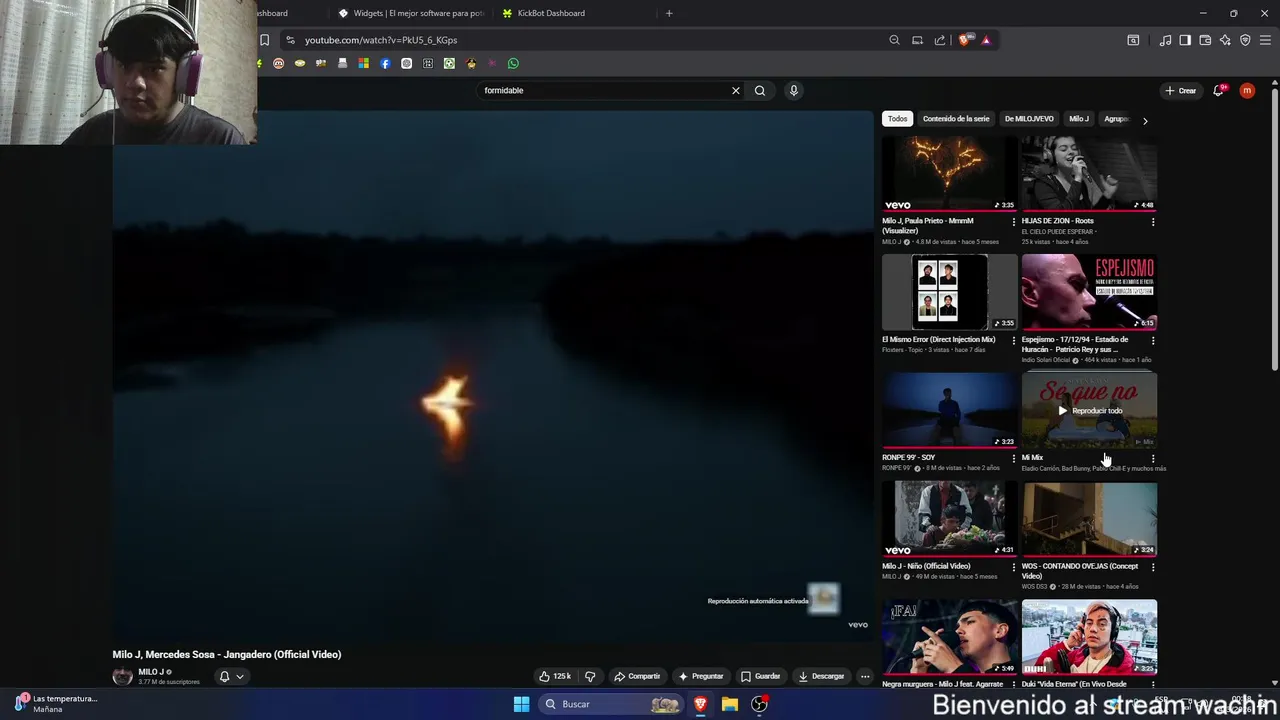Open options menu for WOS CONTANDO OVEJAS

pos(1153,567)
